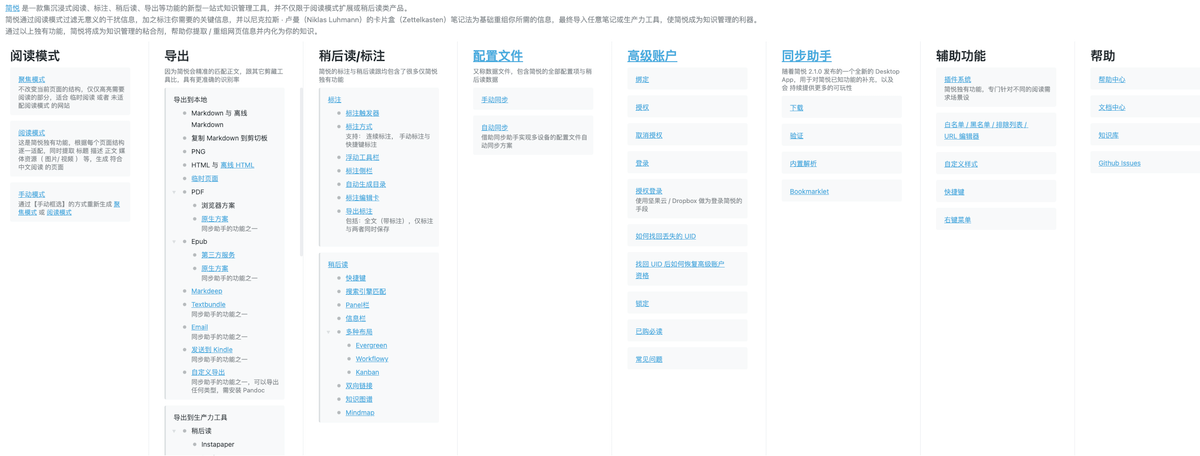This screenshot has width=1200, height=456.
Task: Open the 插件系统 link
Action: [957, 79]
